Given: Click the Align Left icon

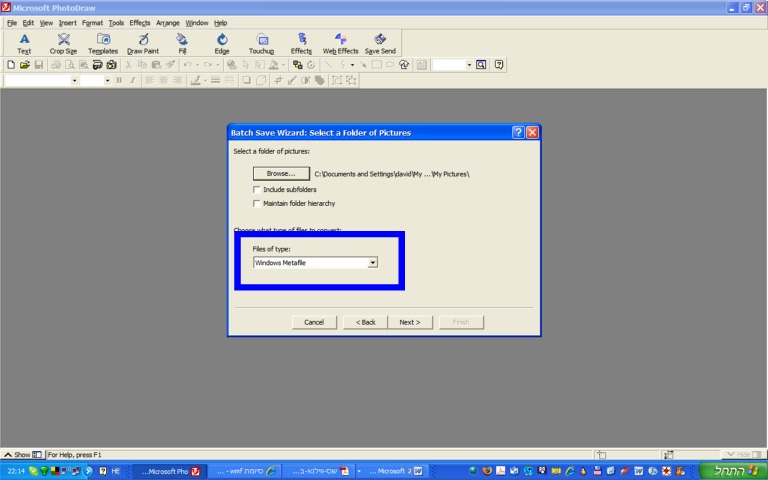Looking at the screenshot, I should point(149,80).
